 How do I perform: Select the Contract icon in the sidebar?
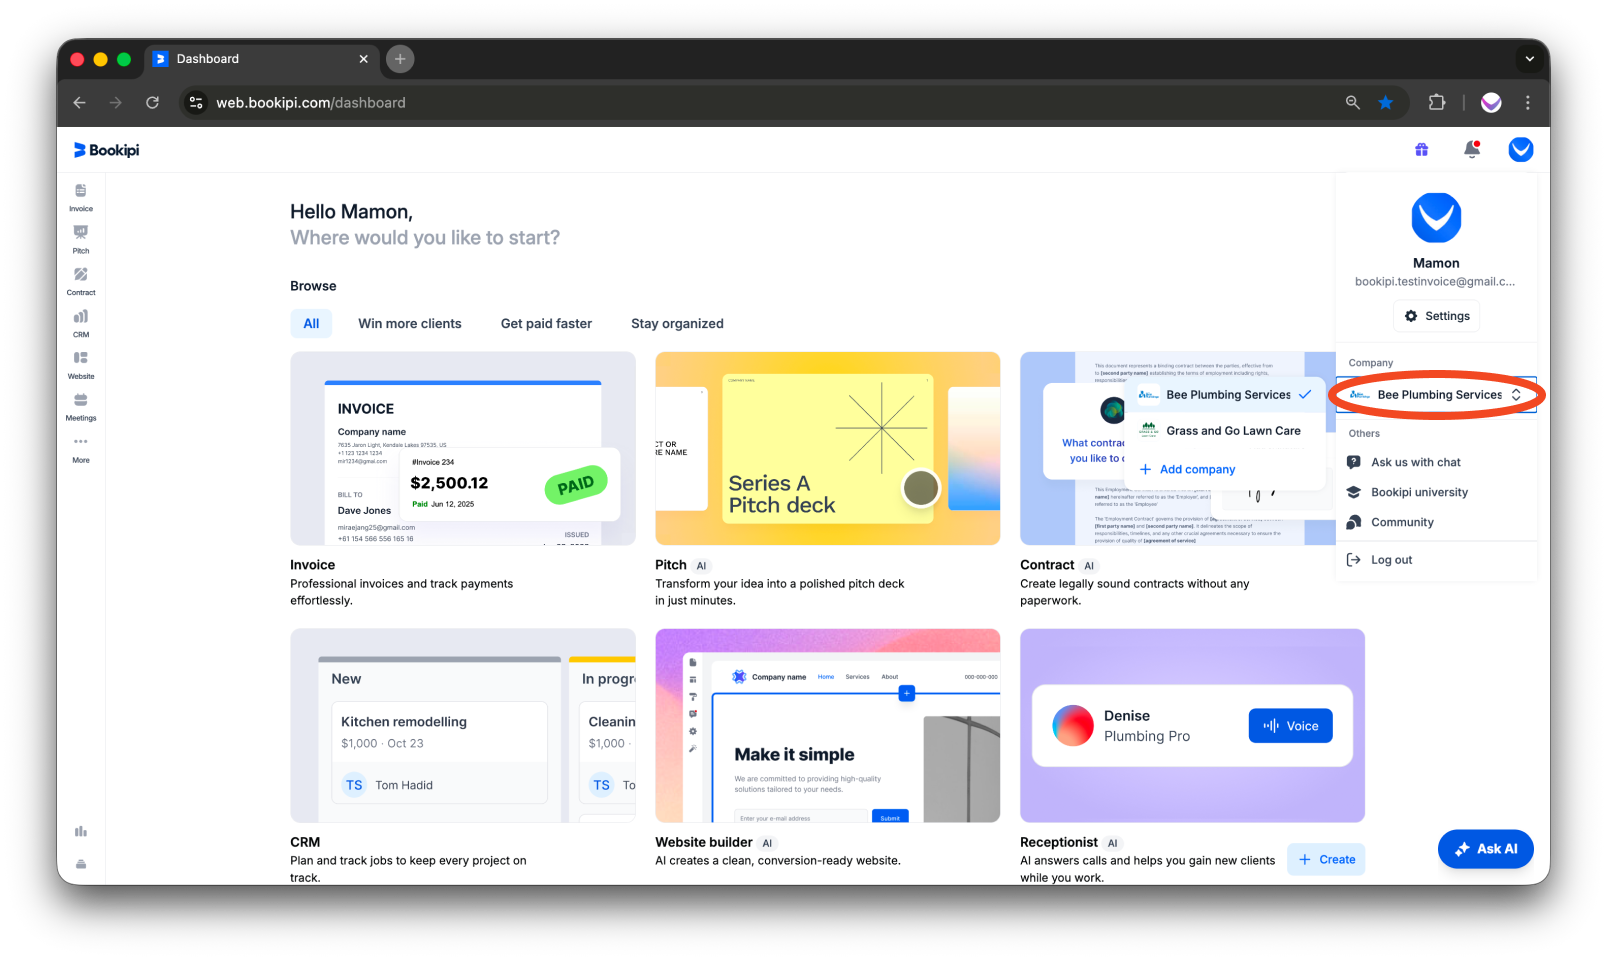[80, 281]
